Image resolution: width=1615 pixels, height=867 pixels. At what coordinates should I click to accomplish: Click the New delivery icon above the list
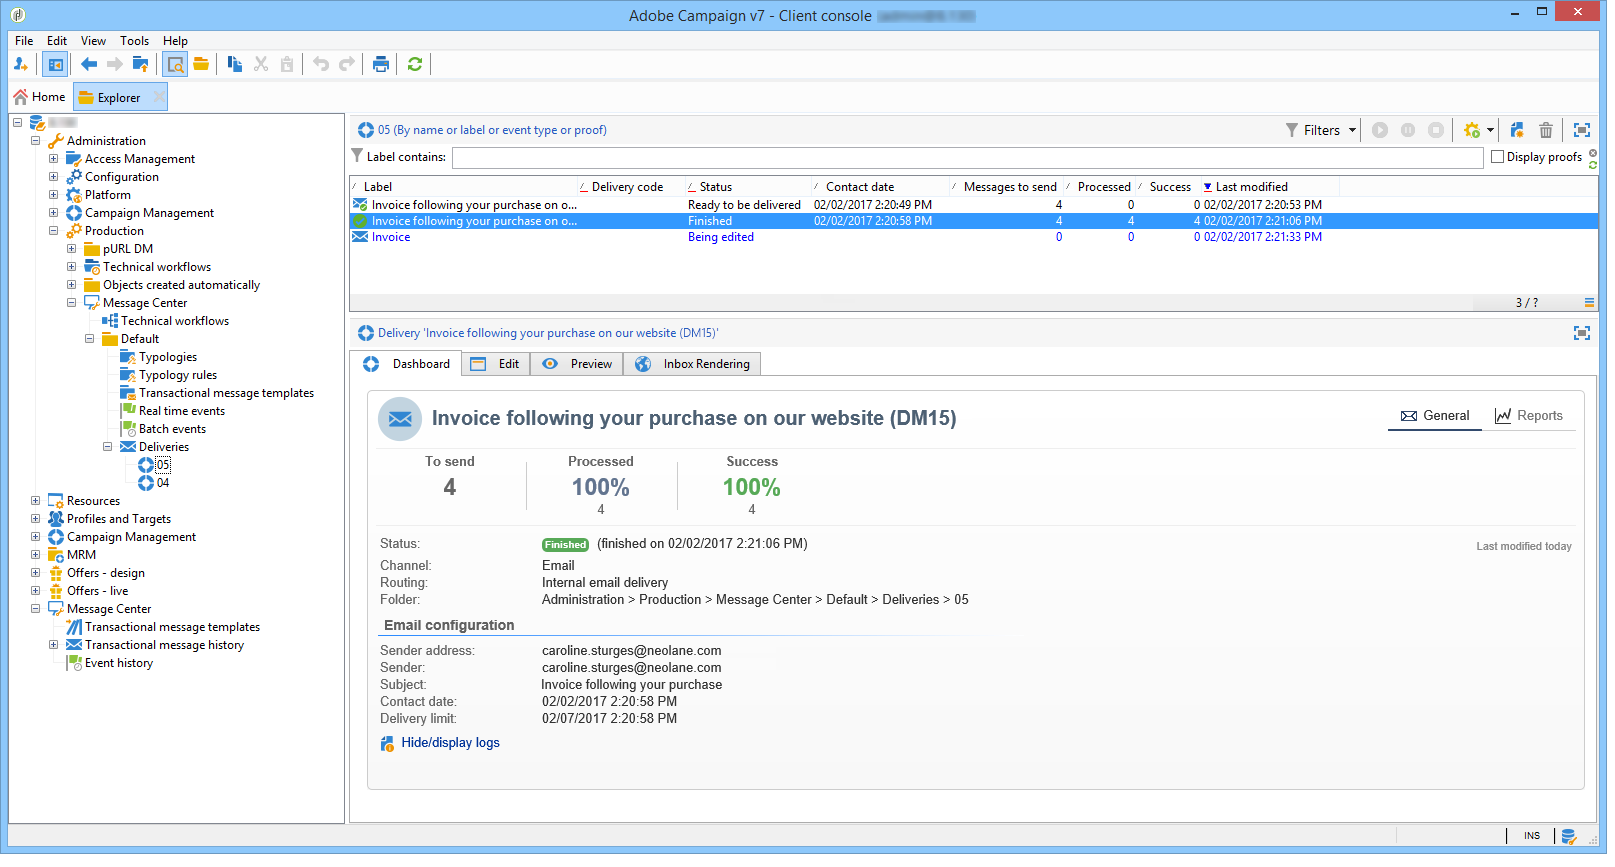tap(1517, 130)
